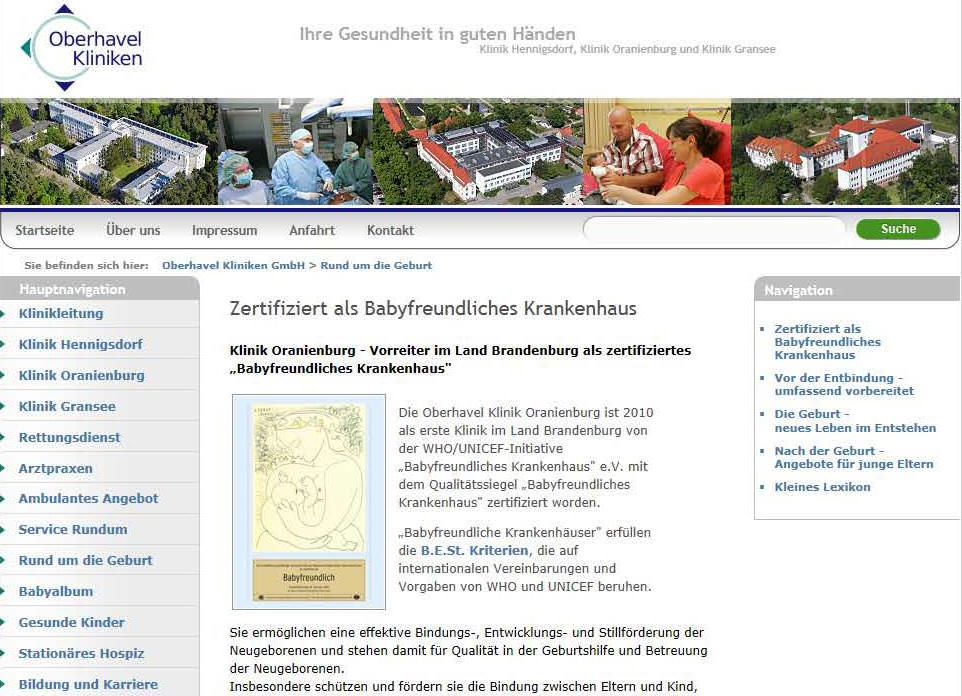Select Vor der Entbindung navigation link
Viewport: 962px width, 696px height.
click(844, 384)
